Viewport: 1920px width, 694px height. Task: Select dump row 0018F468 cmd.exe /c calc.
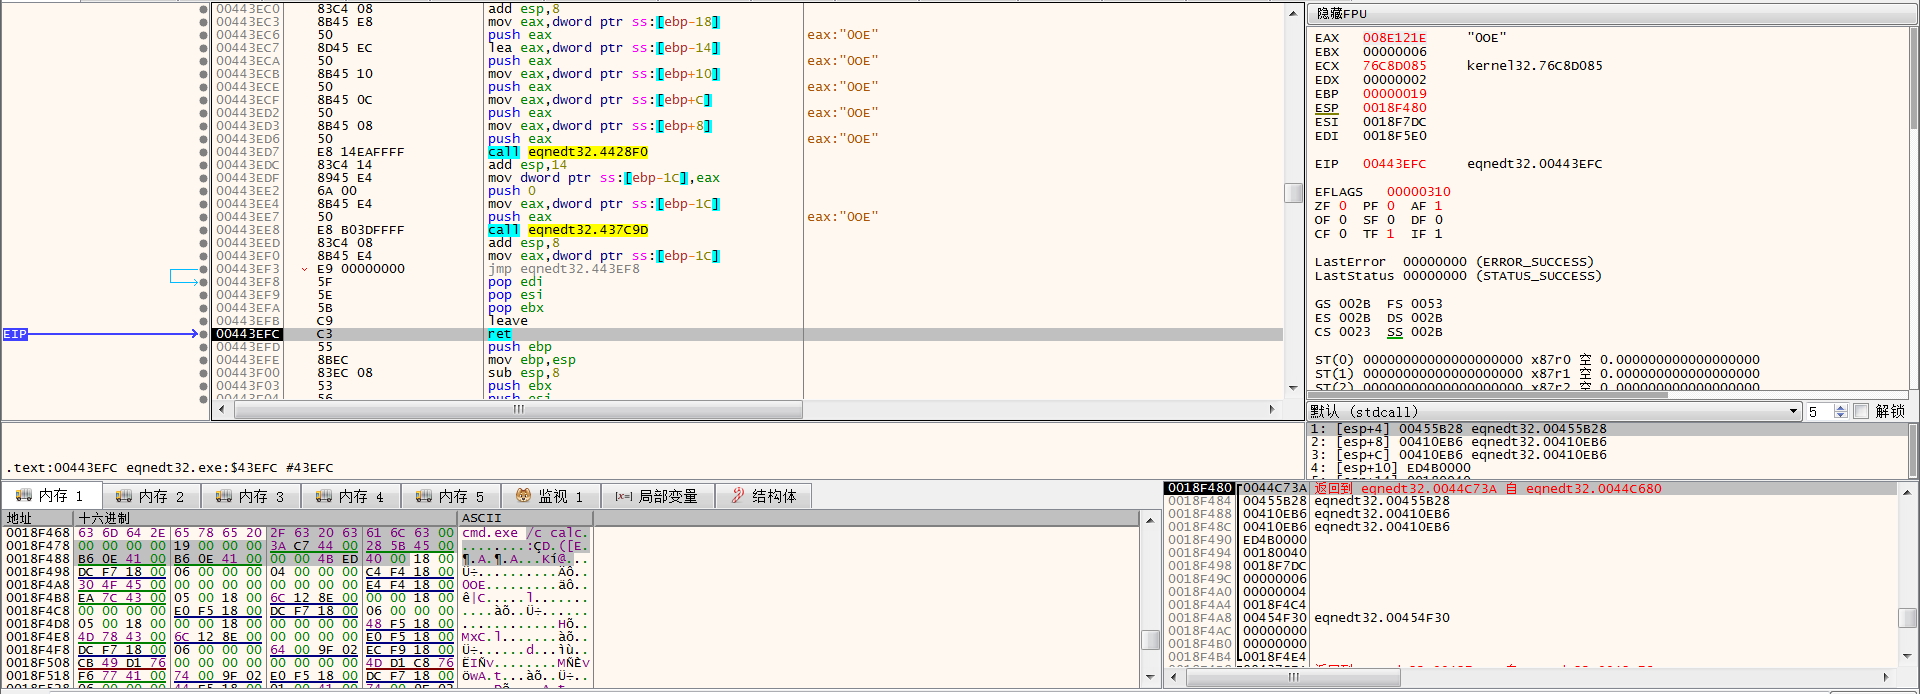click(x=298, y=533)
